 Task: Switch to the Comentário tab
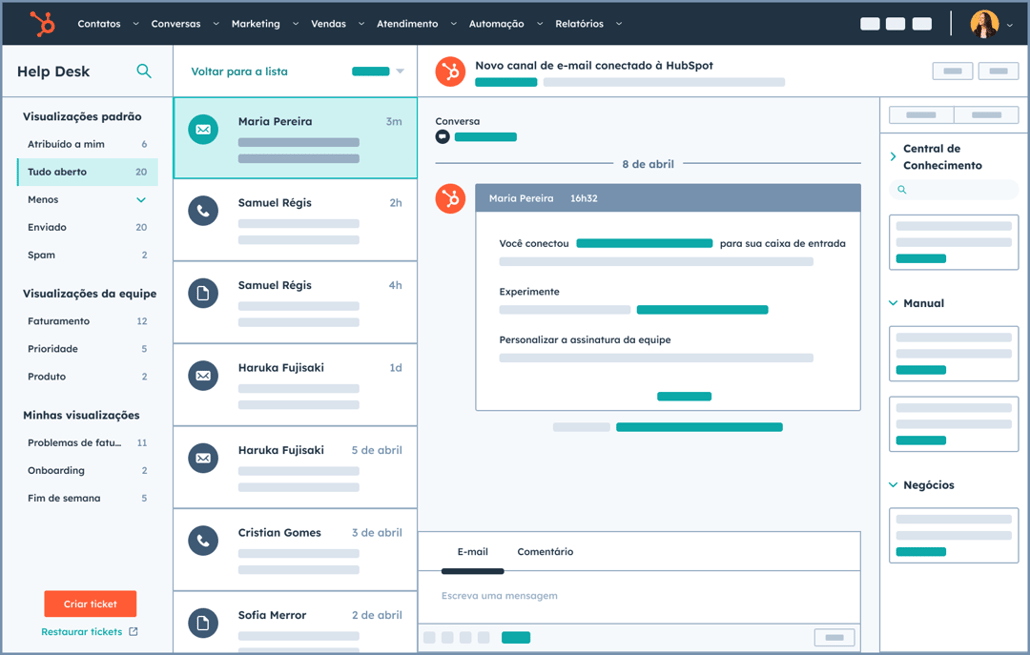coord(544,551)
